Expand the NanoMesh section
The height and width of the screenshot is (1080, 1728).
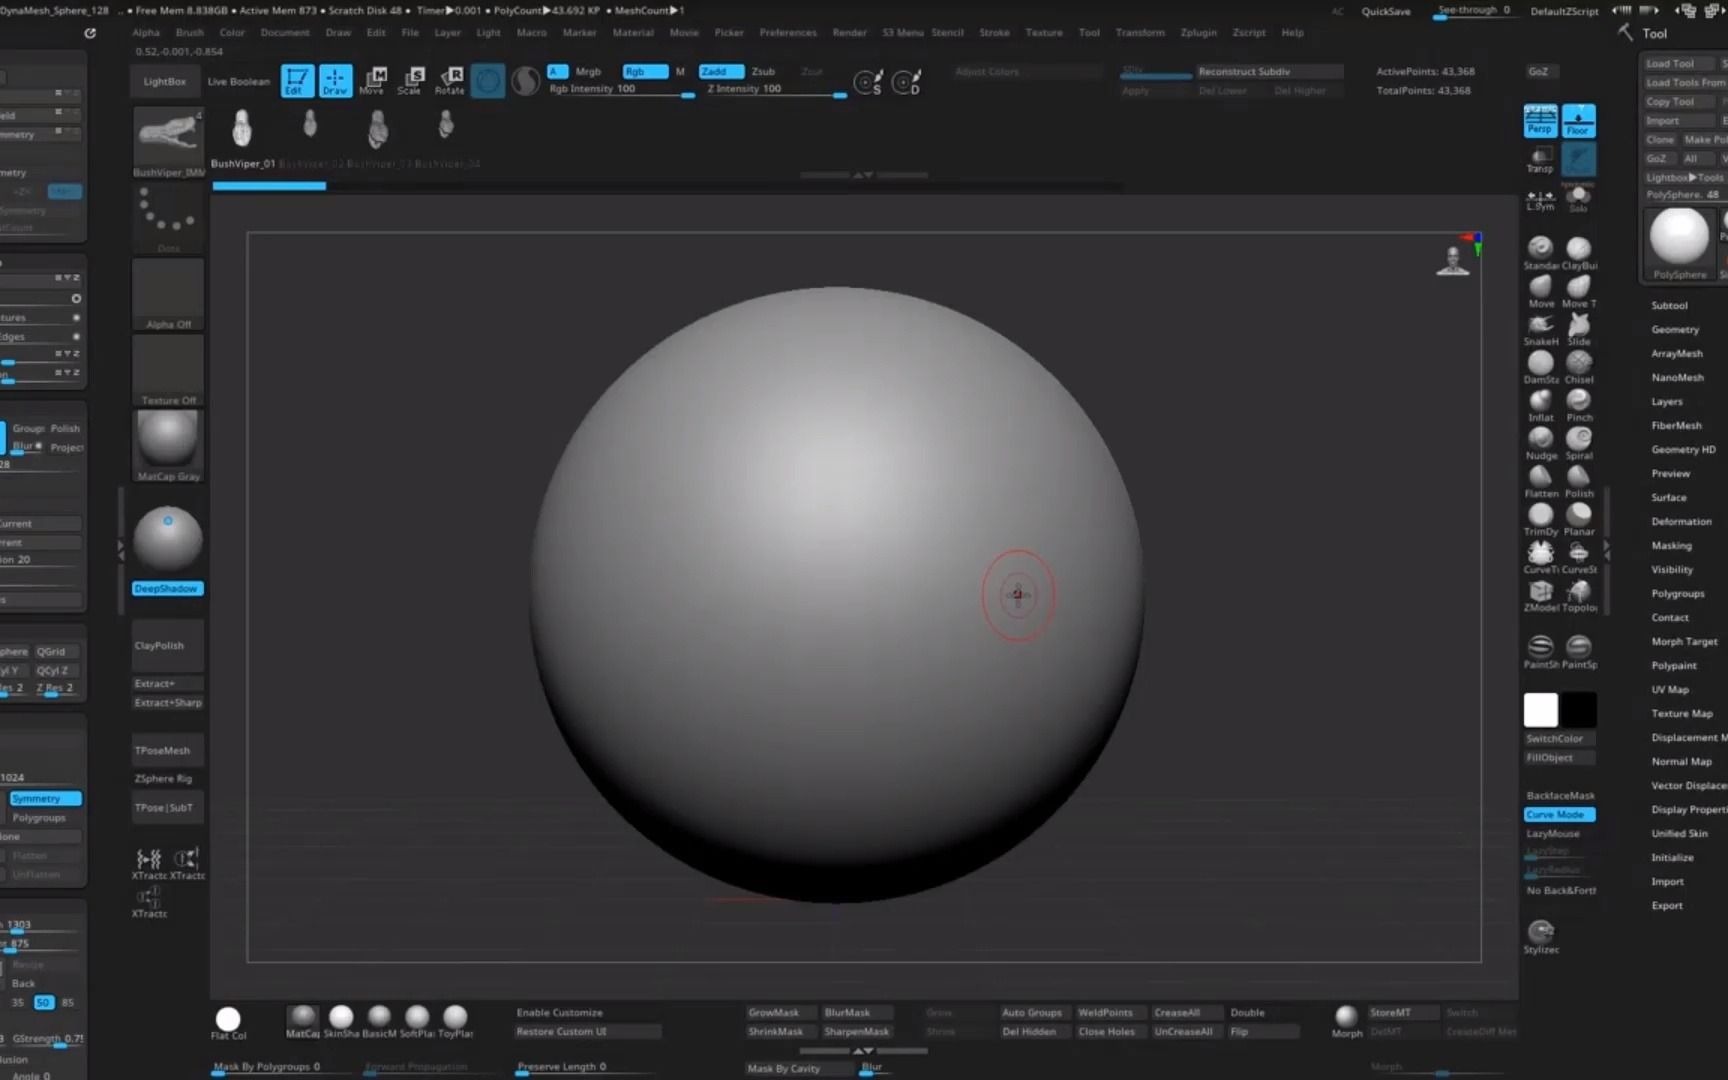tap(1677, 377)
